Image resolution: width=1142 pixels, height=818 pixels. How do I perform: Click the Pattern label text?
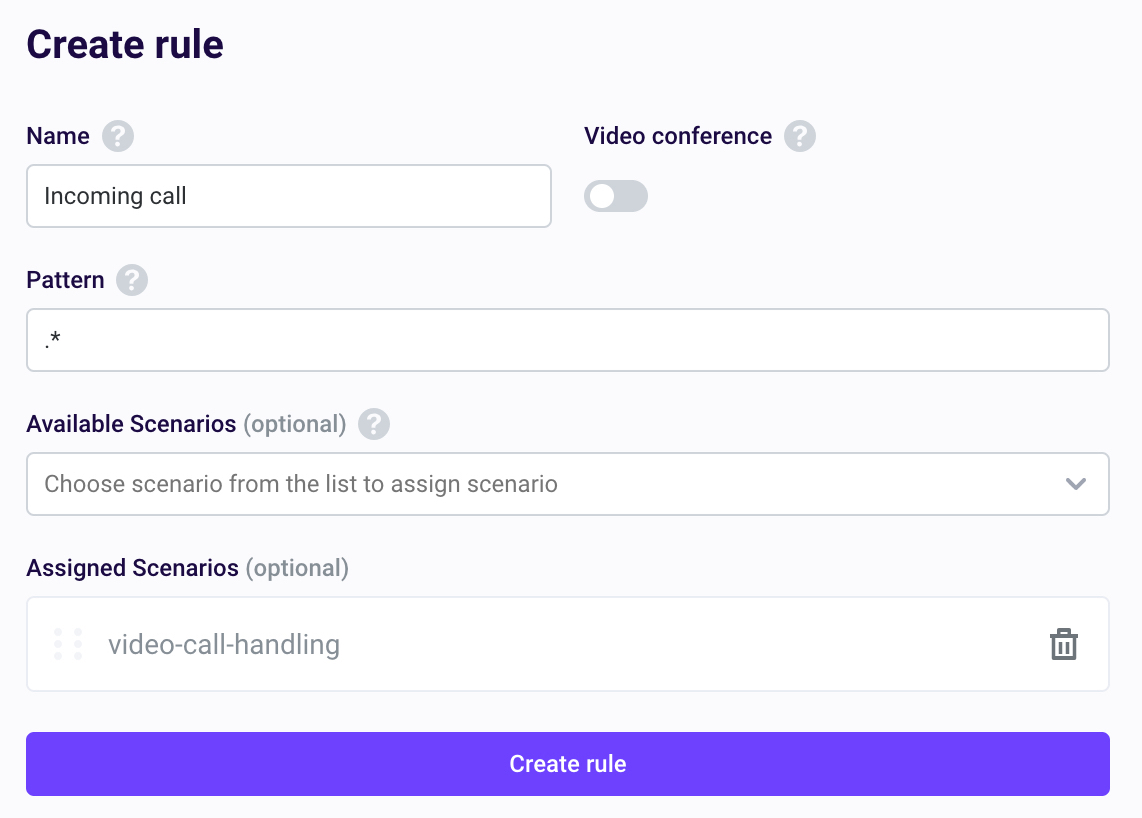(66, 280)
